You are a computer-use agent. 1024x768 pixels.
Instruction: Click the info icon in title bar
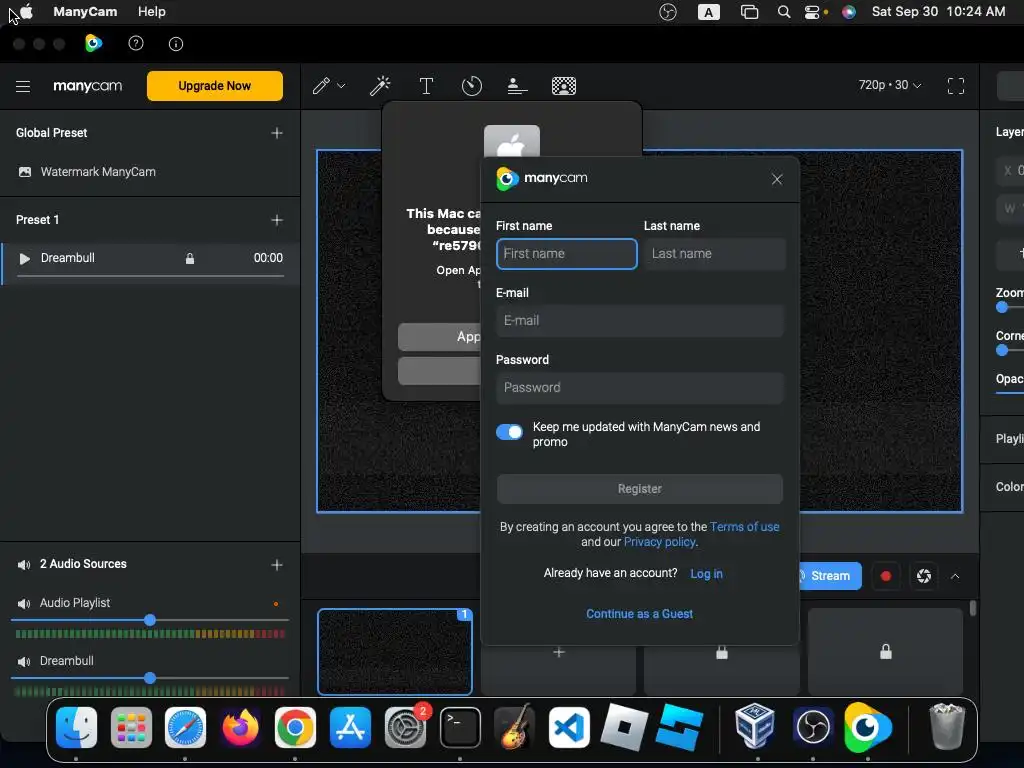(176, 44)
